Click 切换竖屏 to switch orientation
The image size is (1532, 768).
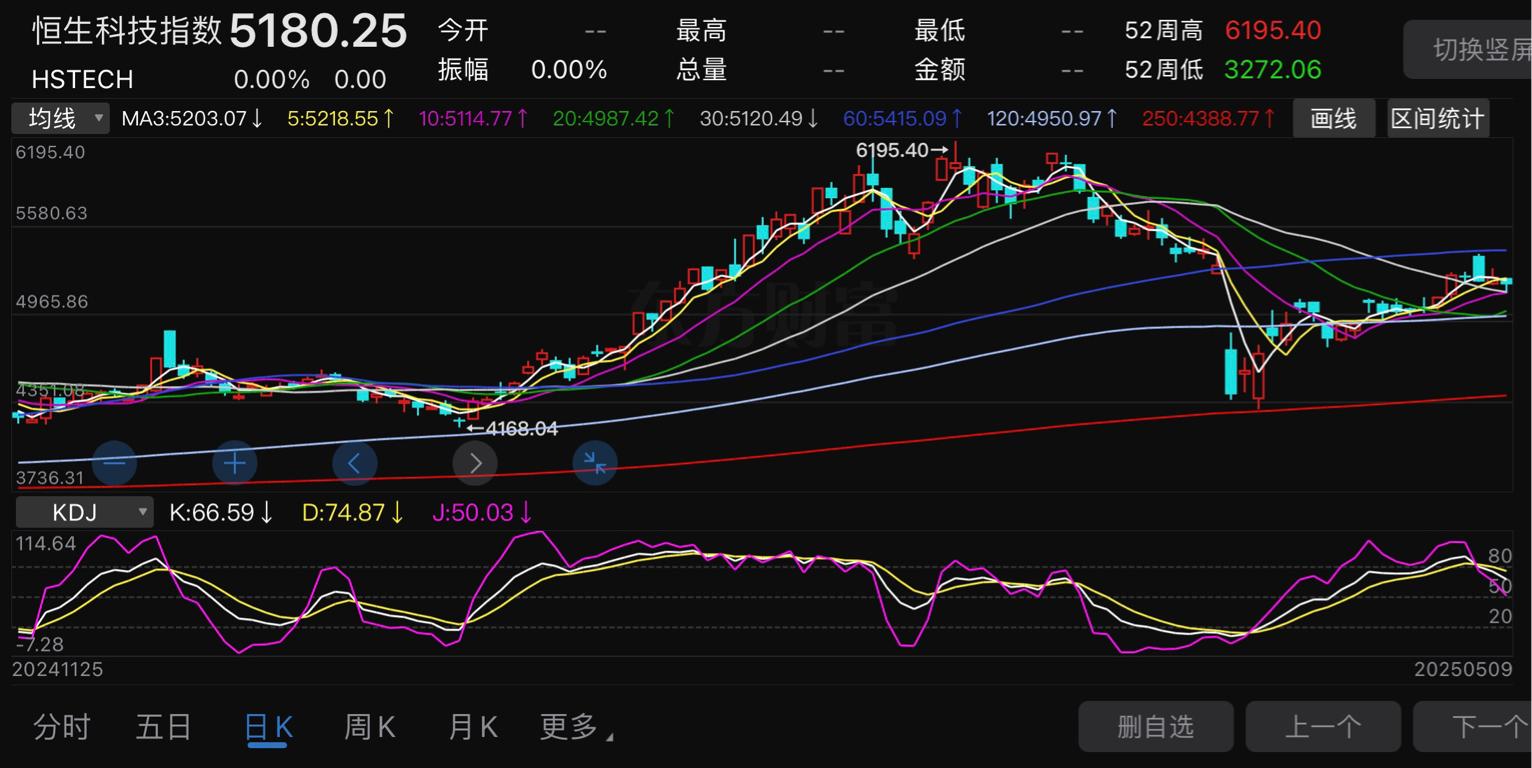click(x=1468, y=50)
